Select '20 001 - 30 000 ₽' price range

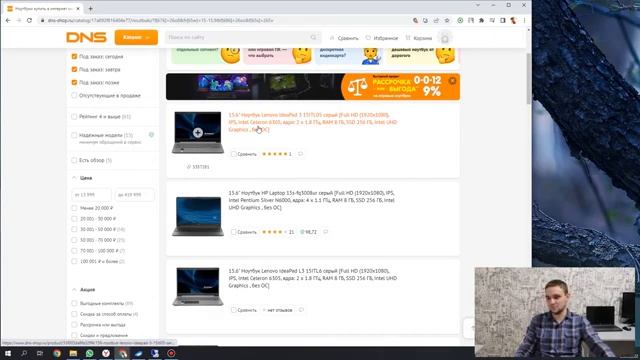pyautogui.click(x=74, y=219)
